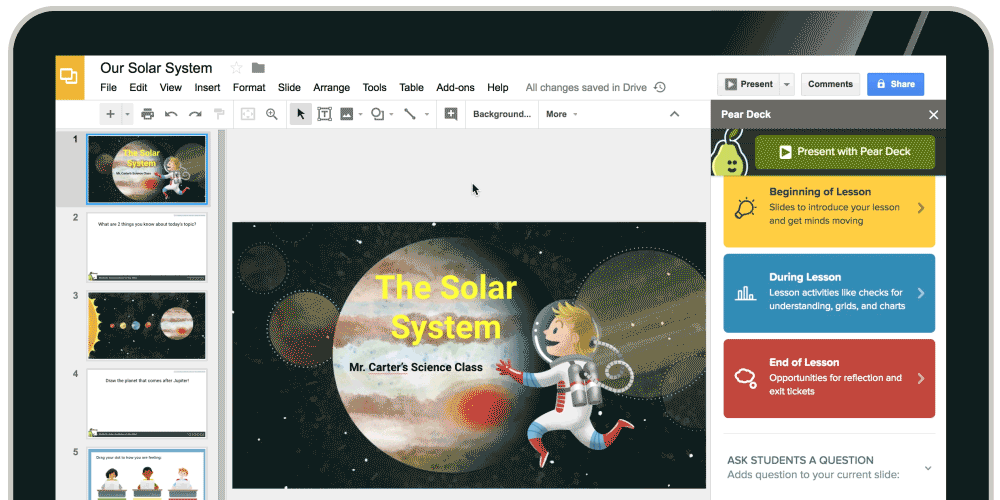Star the Our Solar System document

(237, 68)
